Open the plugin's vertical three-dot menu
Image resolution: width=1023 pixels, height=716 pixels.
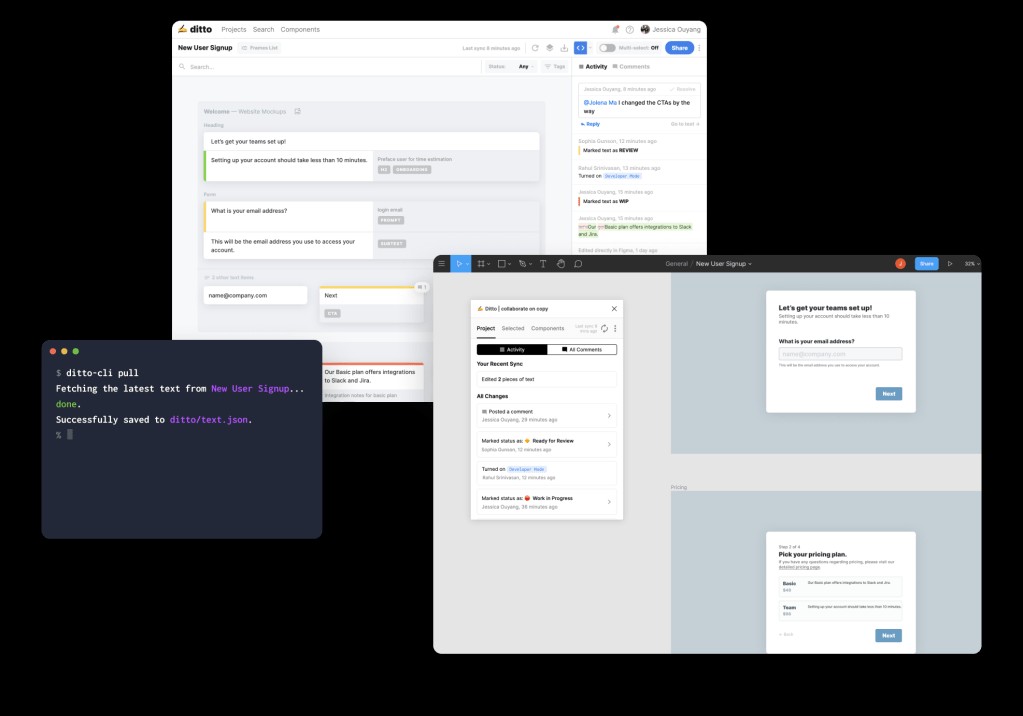coord(615,328)
